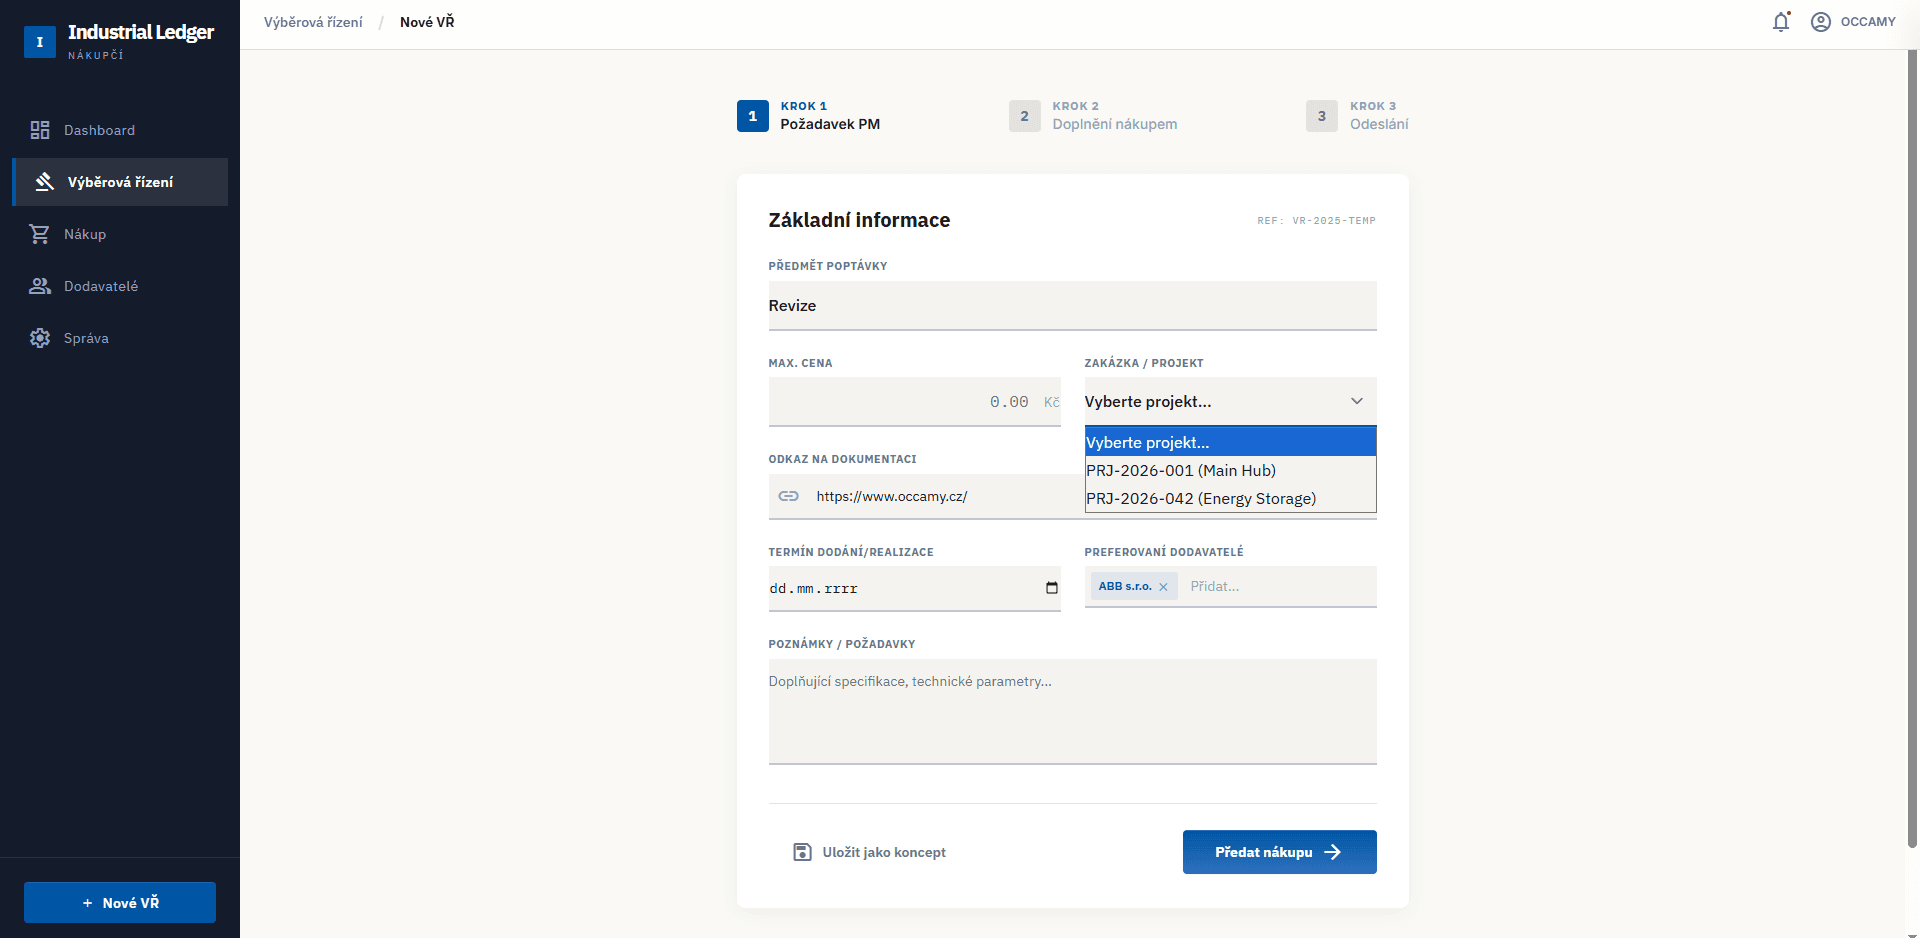Open Výběrová řízení in the sidebar
The height and width of the screenshot is (938, 1920).
120,182
